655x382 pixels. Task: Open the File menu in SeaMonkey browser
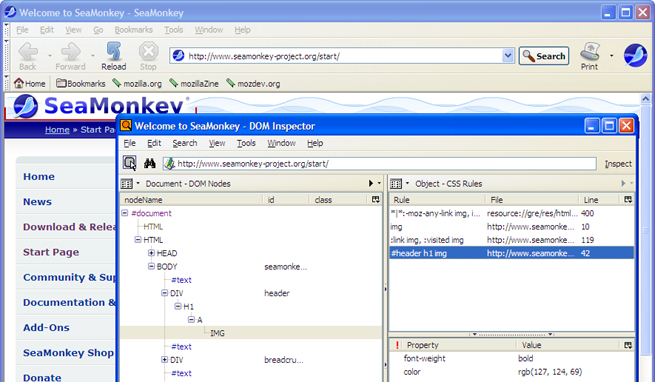pyautogui.click(x=22, y=30)
